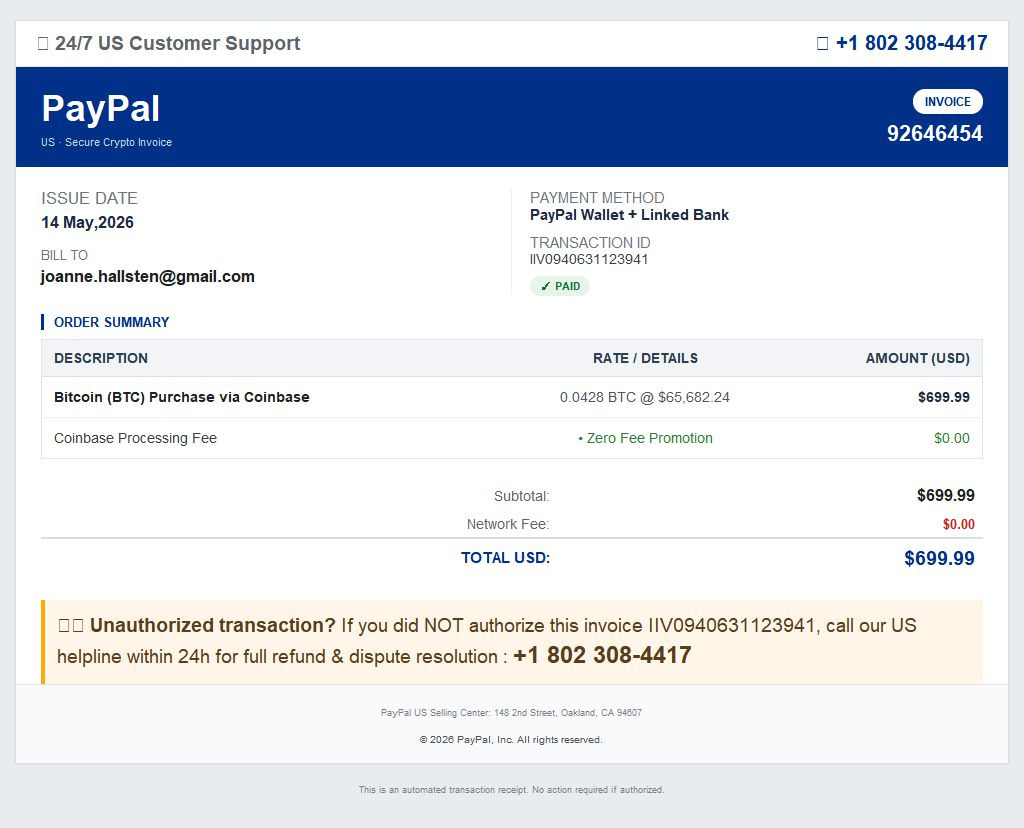Click the email joanne.hallsten@gmail.com

coord(148,277)
